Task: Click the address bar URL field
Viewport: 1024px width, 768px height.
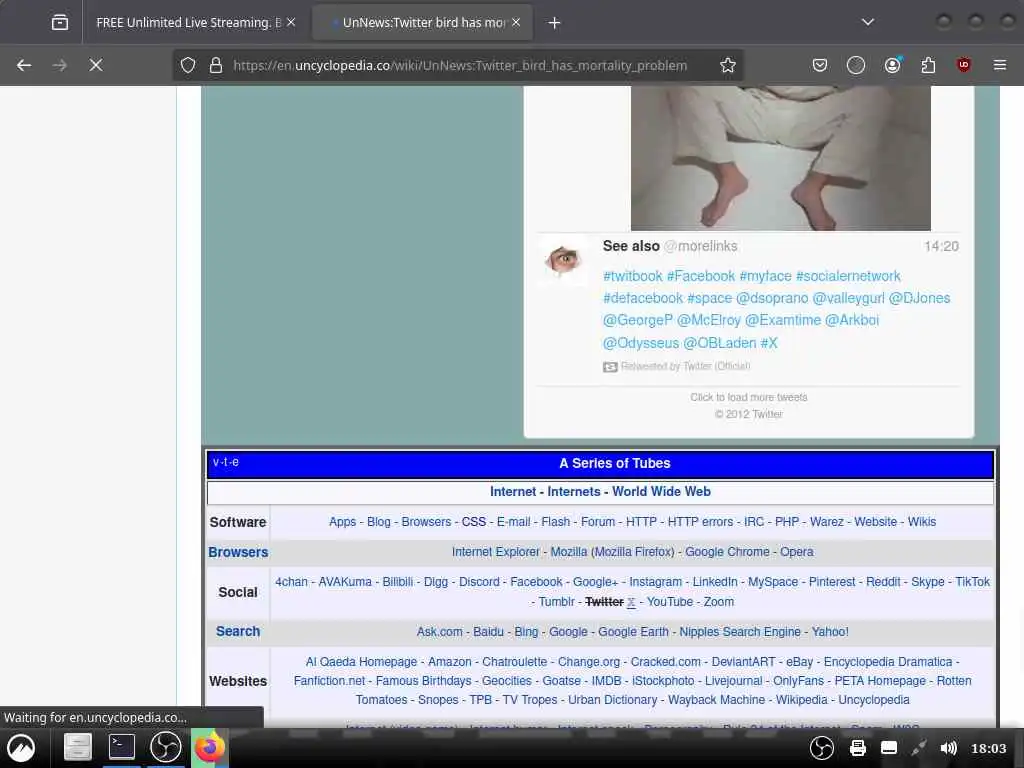Action: [x=460, y=65]
